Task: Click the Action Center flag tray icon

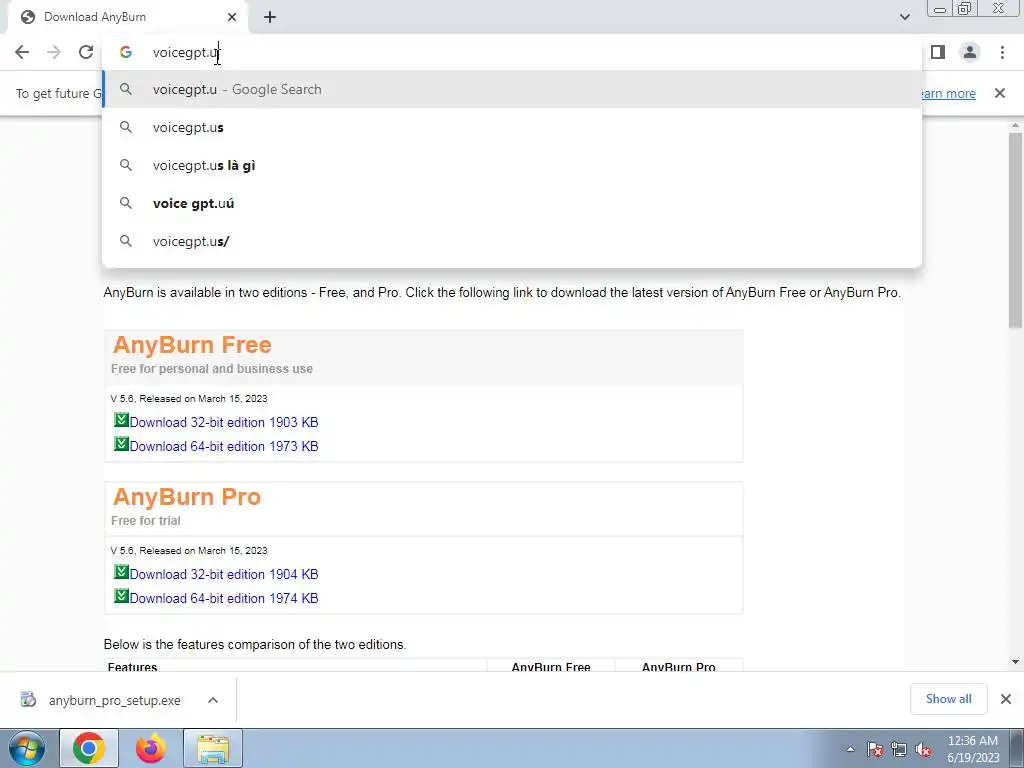Action: [x=875, y=750]
